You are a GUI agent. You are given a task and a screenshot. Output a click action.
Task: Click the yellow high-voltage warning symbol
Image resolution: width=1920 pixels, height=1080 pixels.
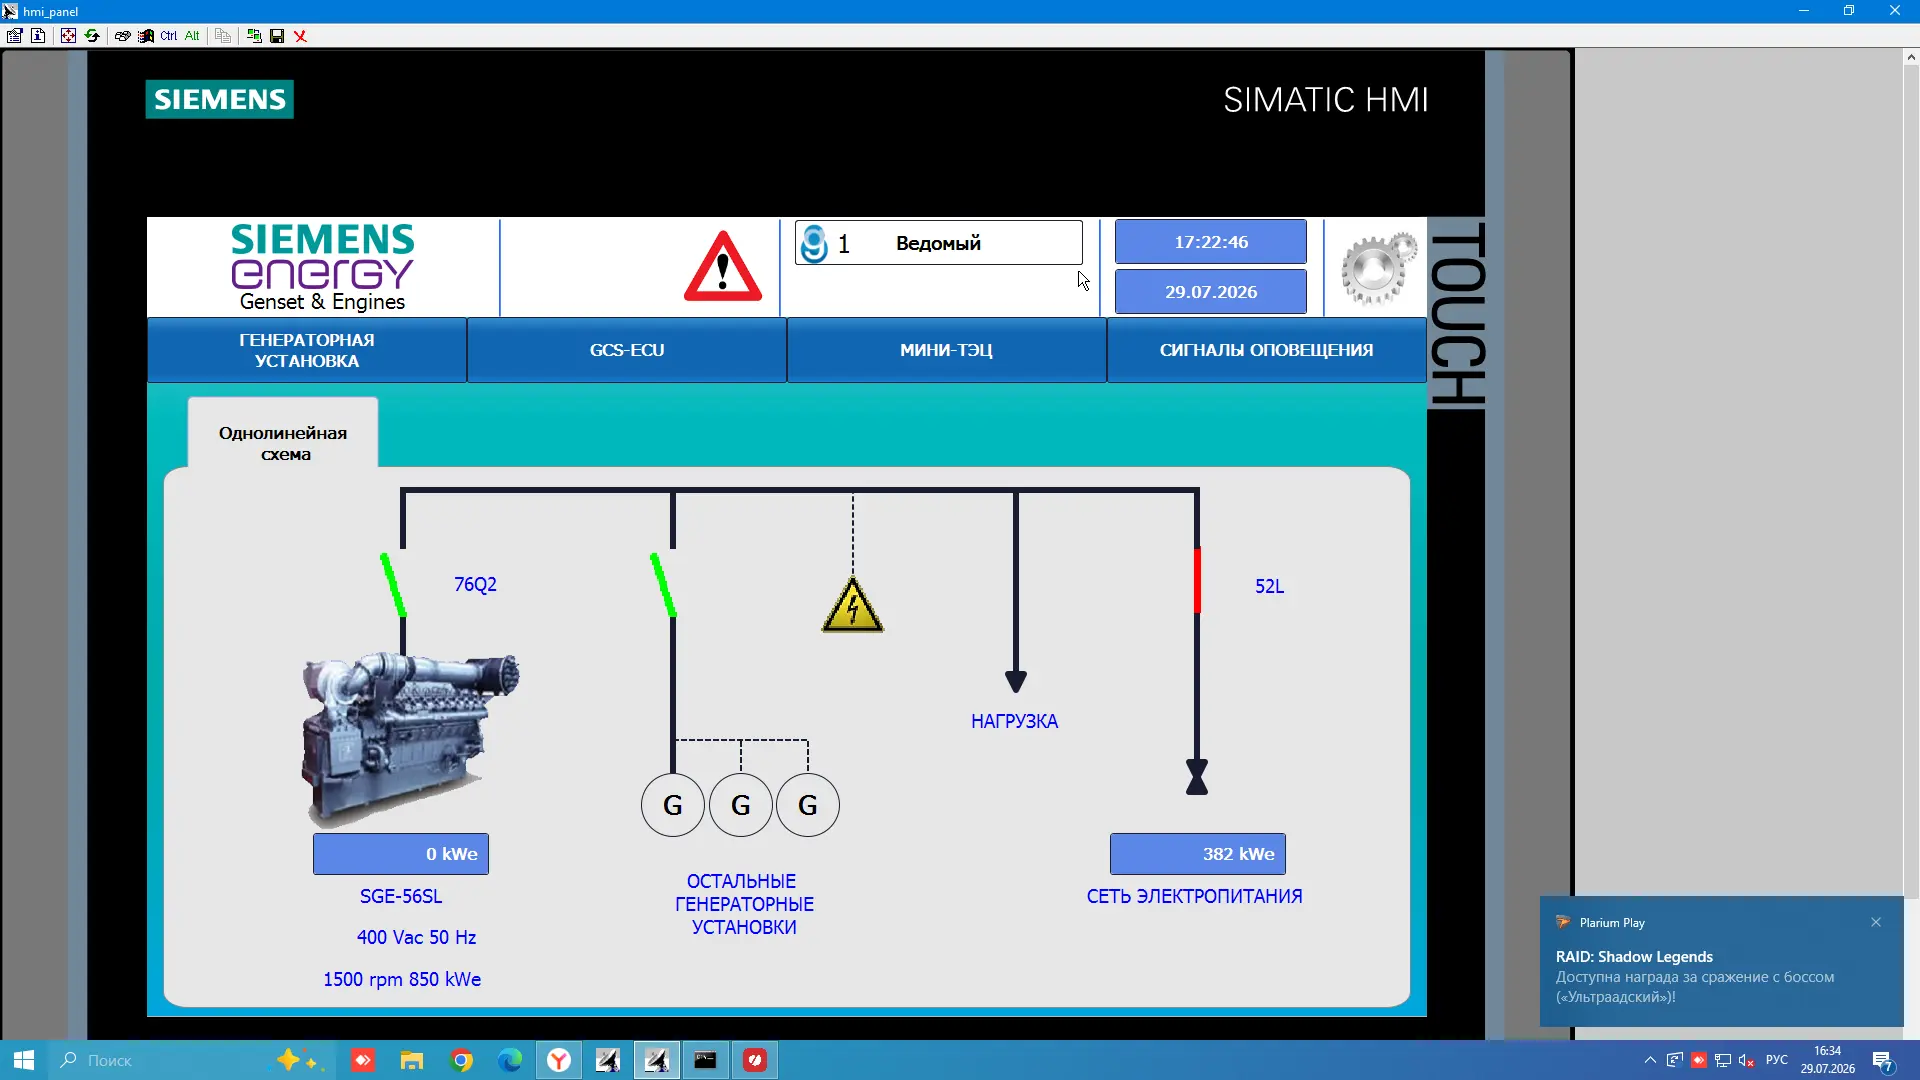pos(853,605)
